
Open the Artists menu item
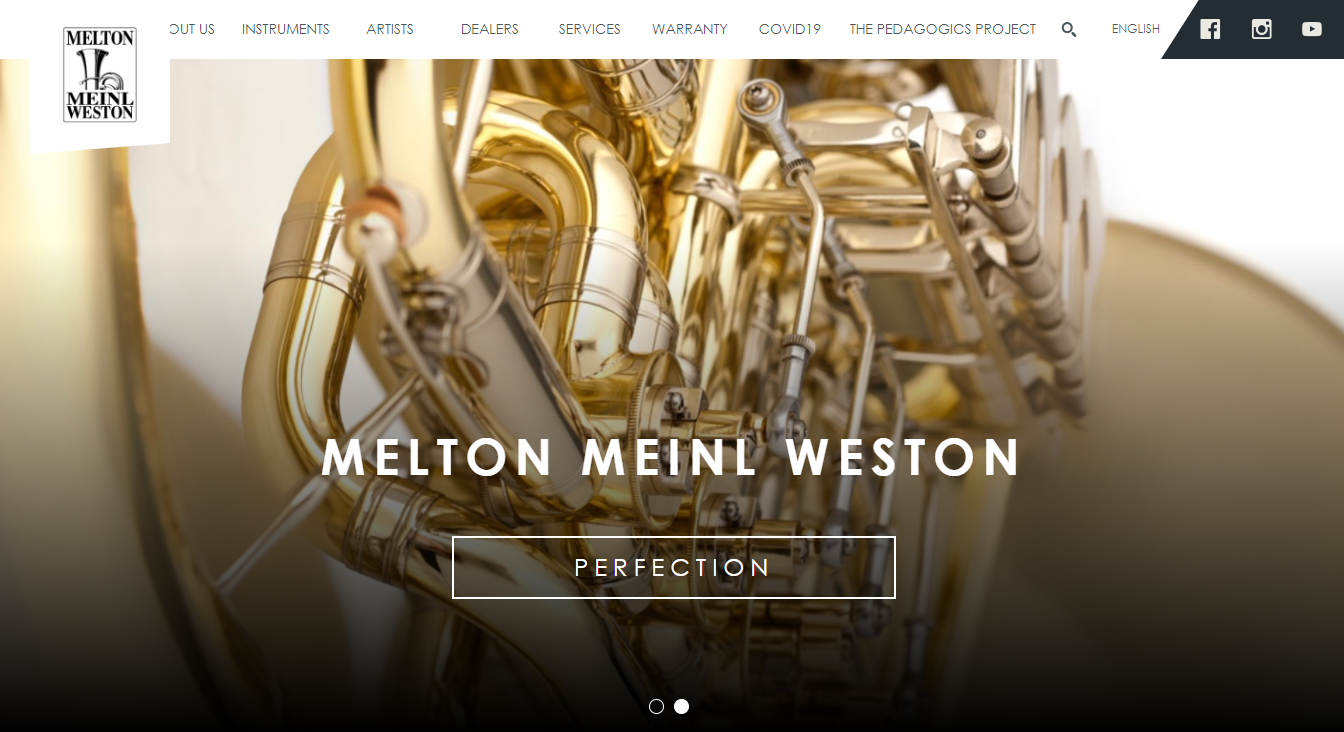pos(390,29)
